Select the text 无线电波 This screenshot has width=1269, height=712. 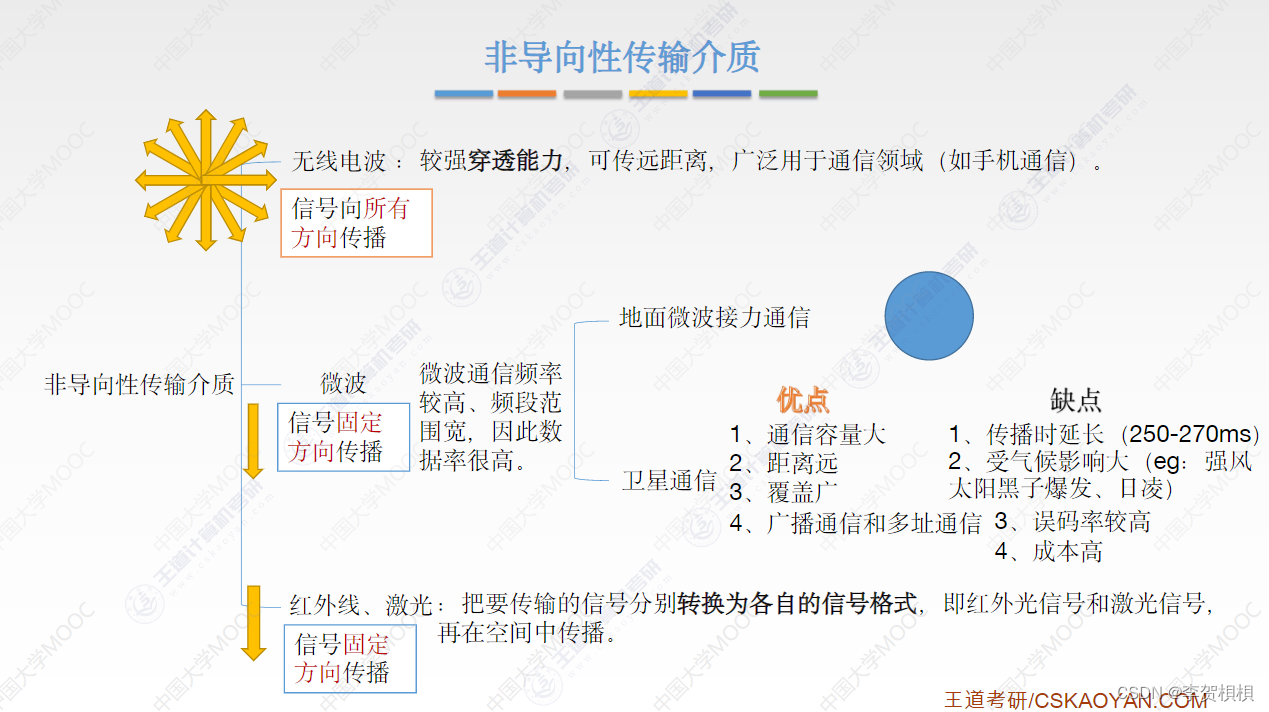340,161
